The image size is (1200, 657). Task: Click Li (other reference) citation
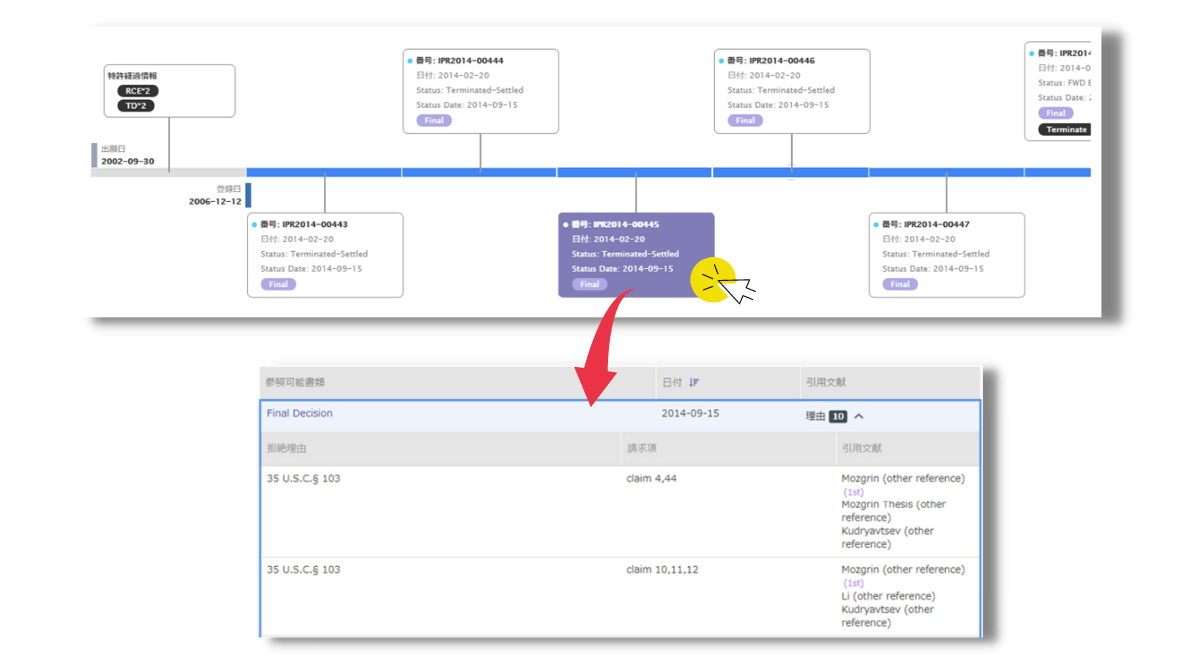888,596
